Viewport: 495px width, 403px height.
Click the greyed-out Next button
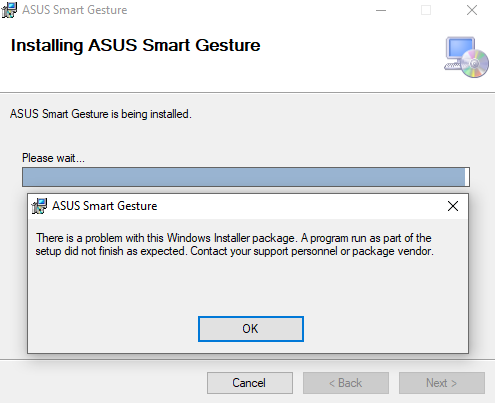pyautogui.click(x=442, y=383)
